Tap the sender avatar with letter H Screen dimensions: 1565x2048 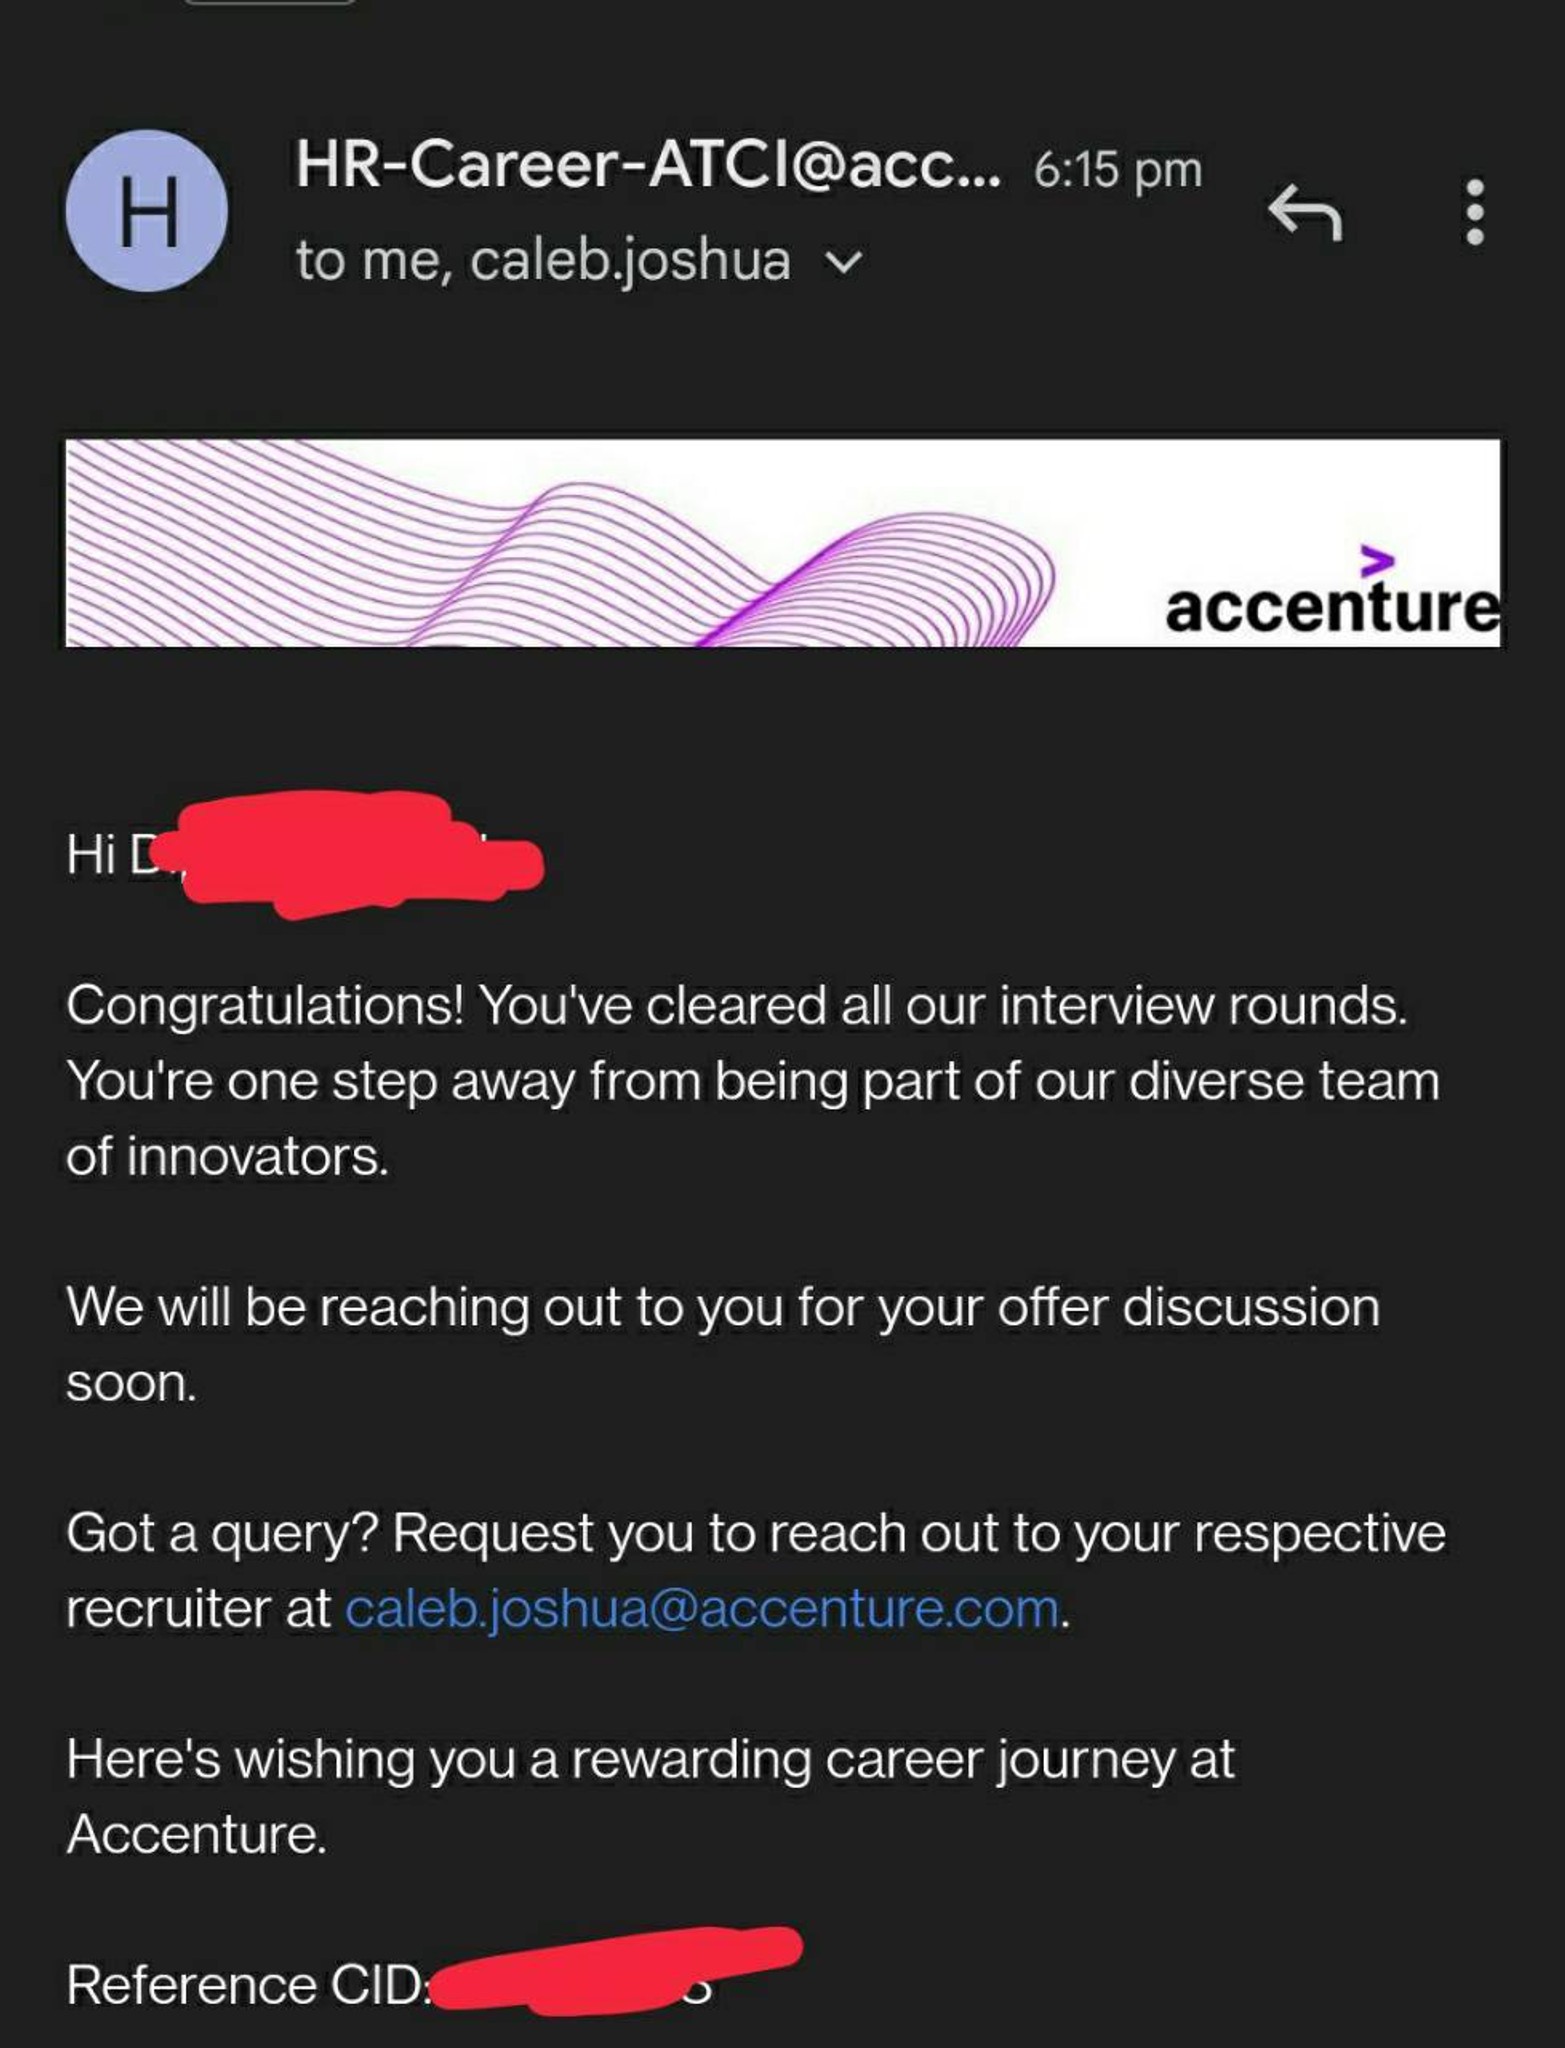click(x=147, y=211)
